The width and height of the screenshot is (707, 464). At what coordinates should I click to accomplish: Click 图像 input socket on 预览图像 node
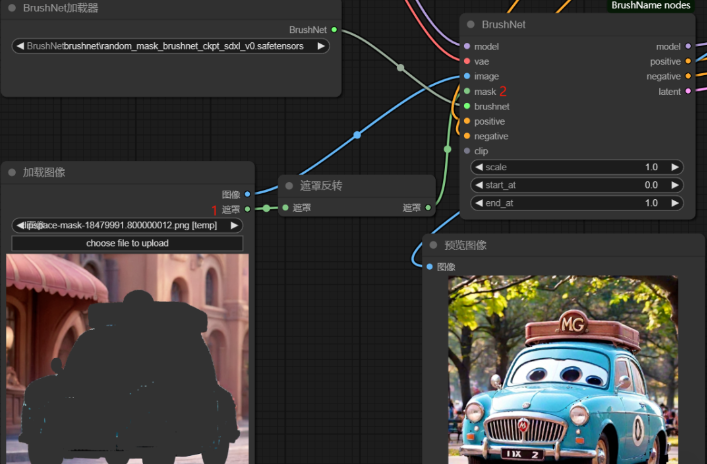(x=430, y=267)
